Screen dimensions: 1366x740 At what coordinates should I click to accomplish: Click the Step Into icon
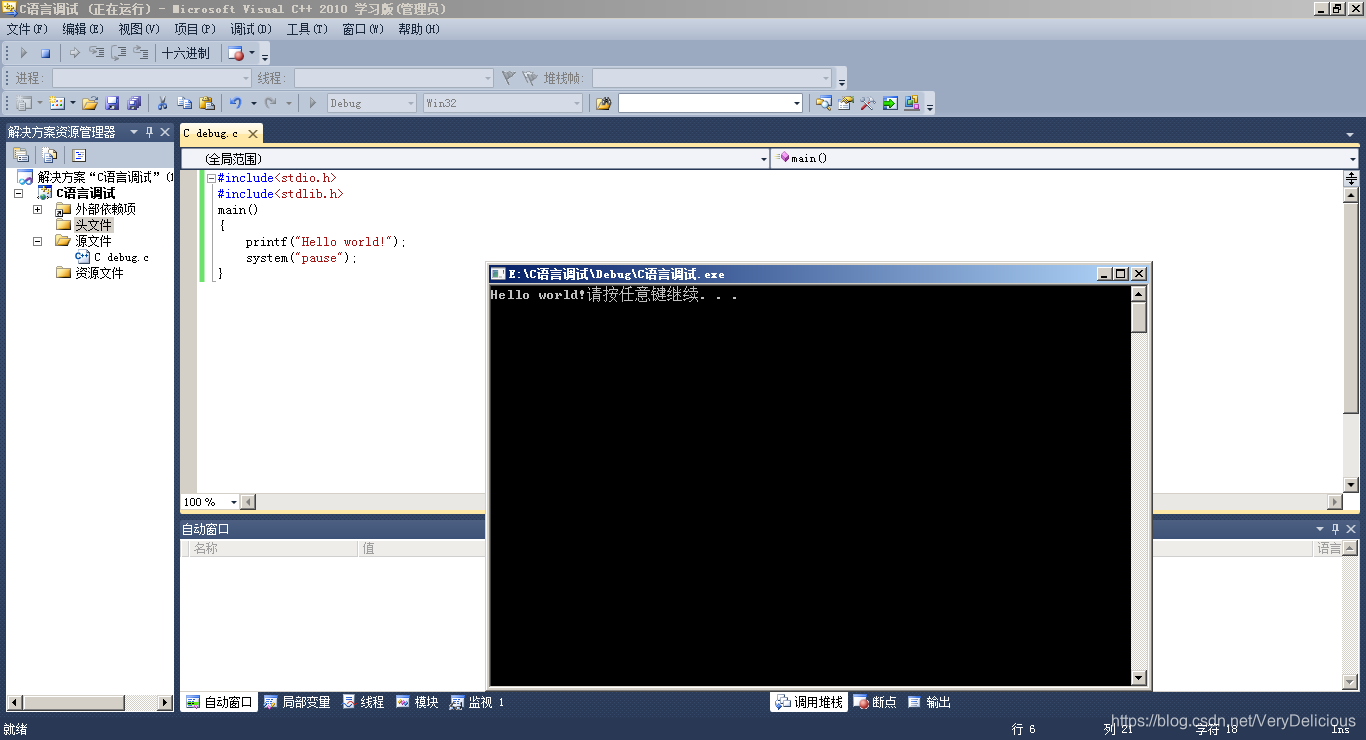point(97,53)
